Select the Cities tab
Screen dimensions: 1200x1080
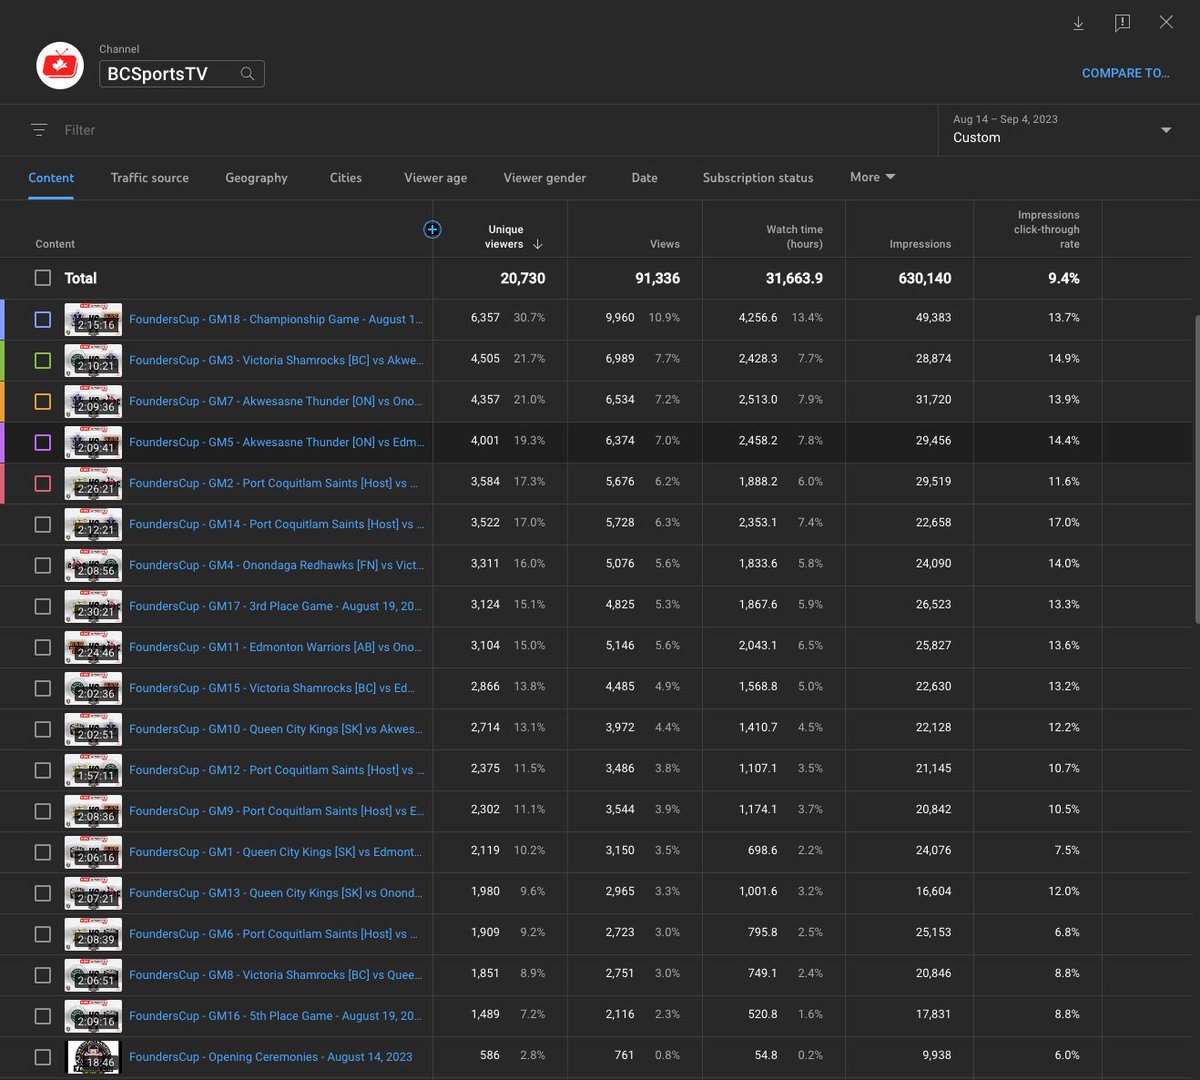click(x=346, y=178)
